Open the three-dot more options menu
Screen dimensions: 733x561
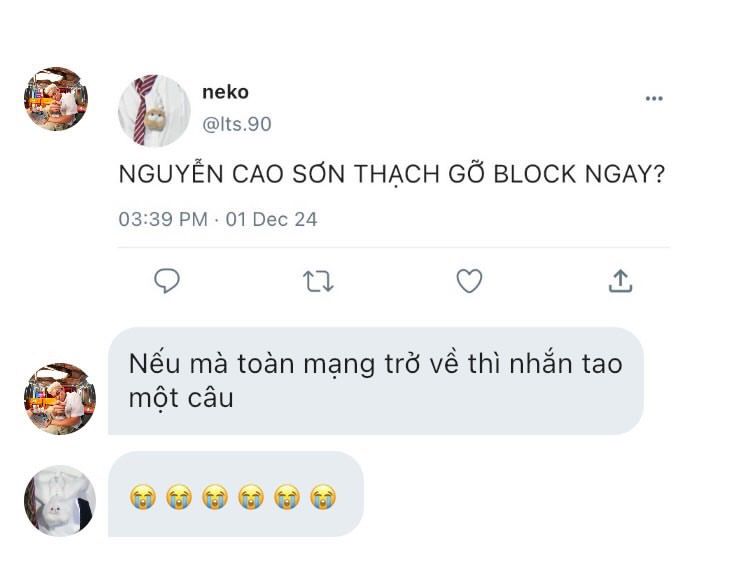(x=654, y=98)
